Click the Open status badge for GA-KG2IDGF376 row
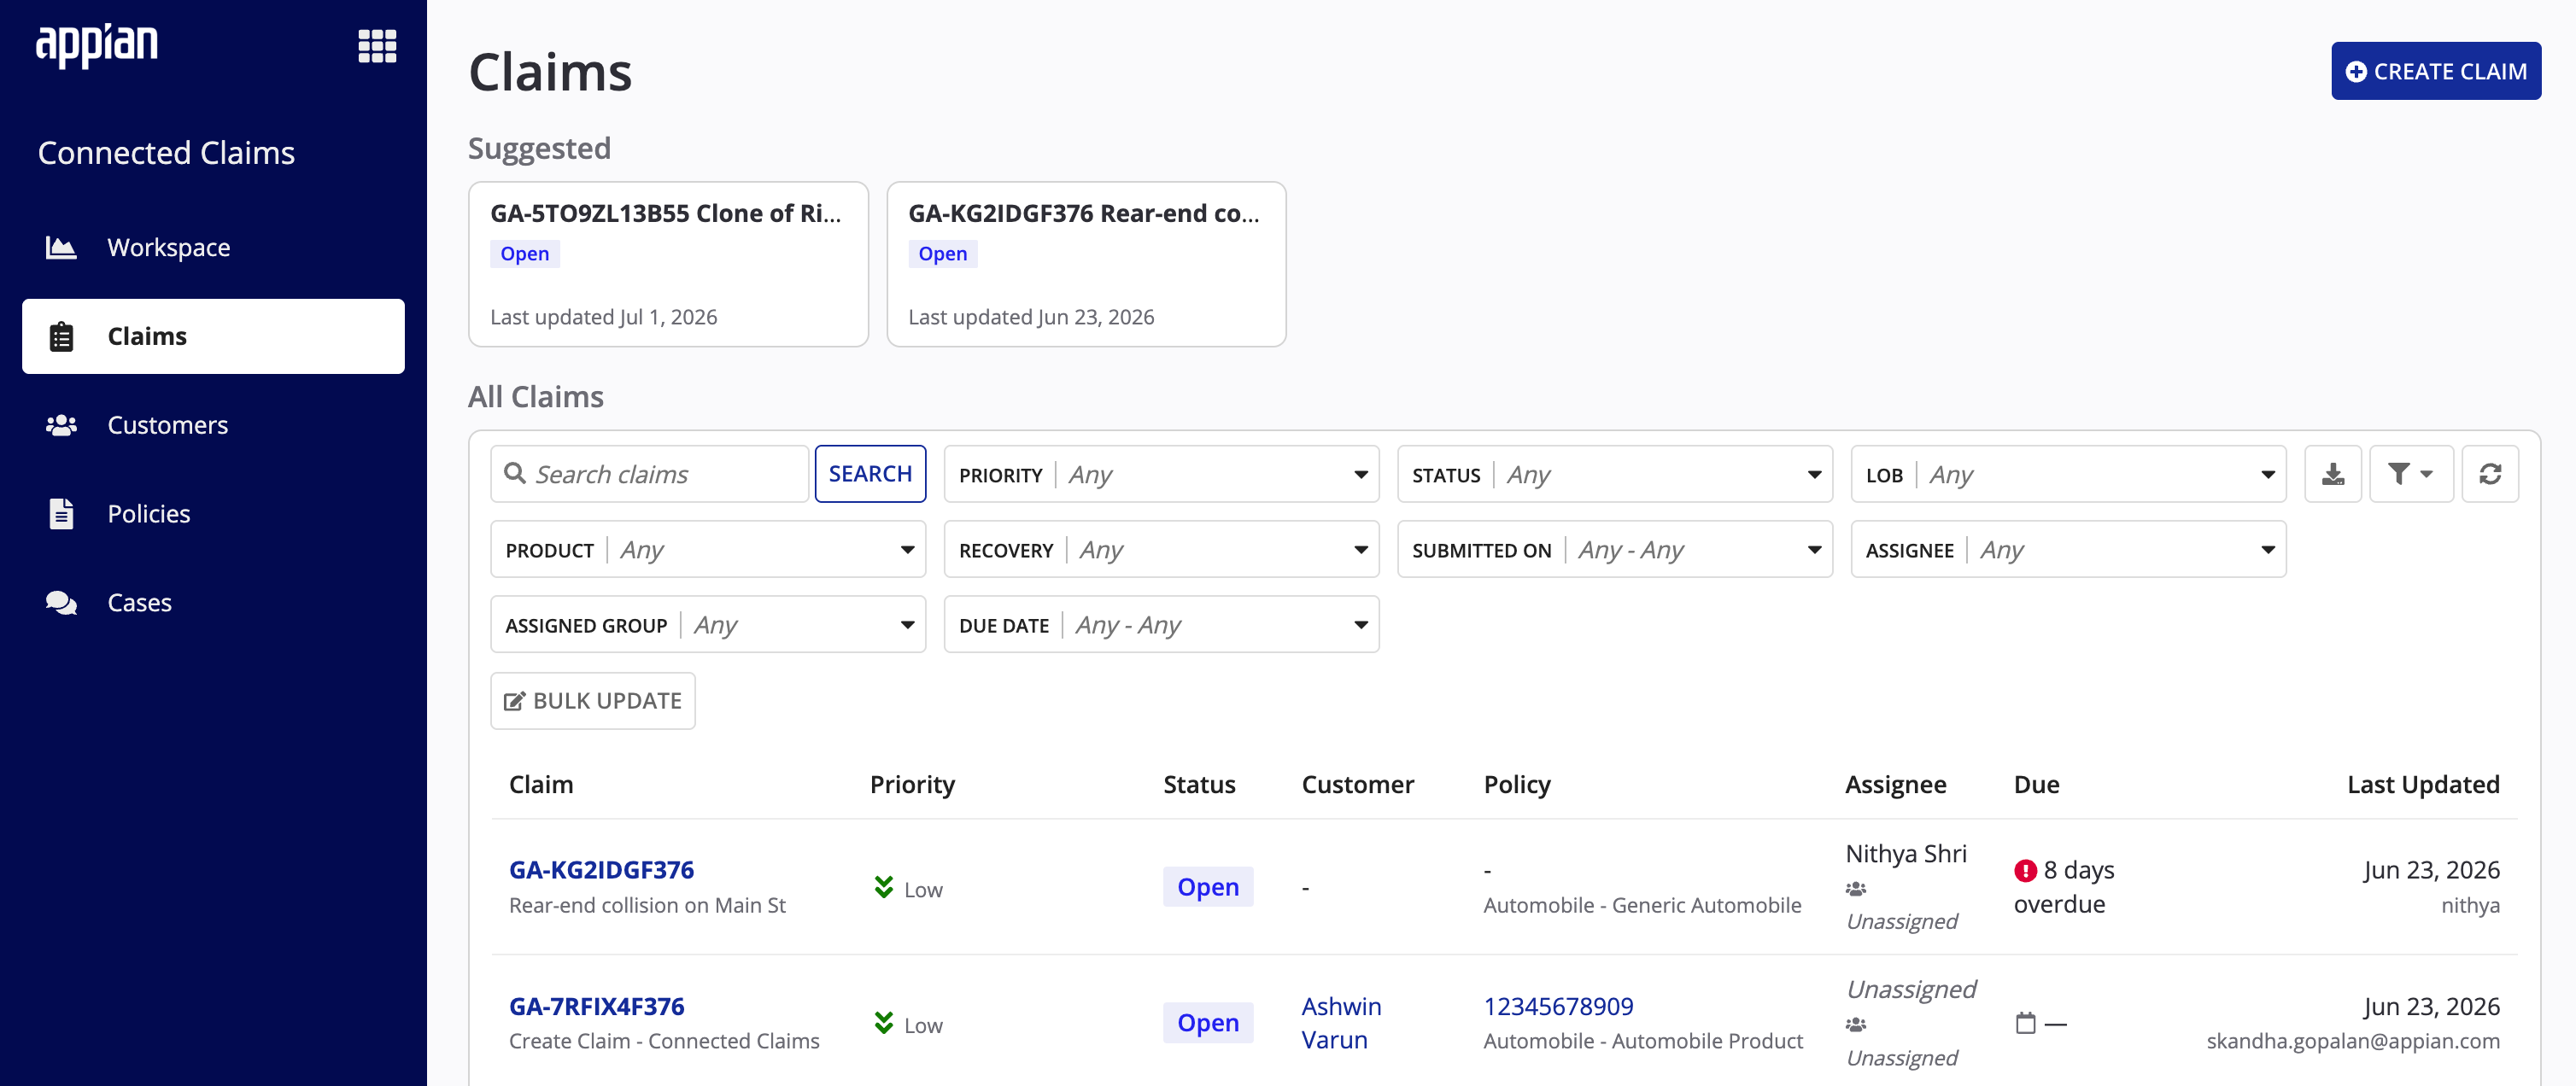This screenshot has height=1086, width=2576. 1208,887
